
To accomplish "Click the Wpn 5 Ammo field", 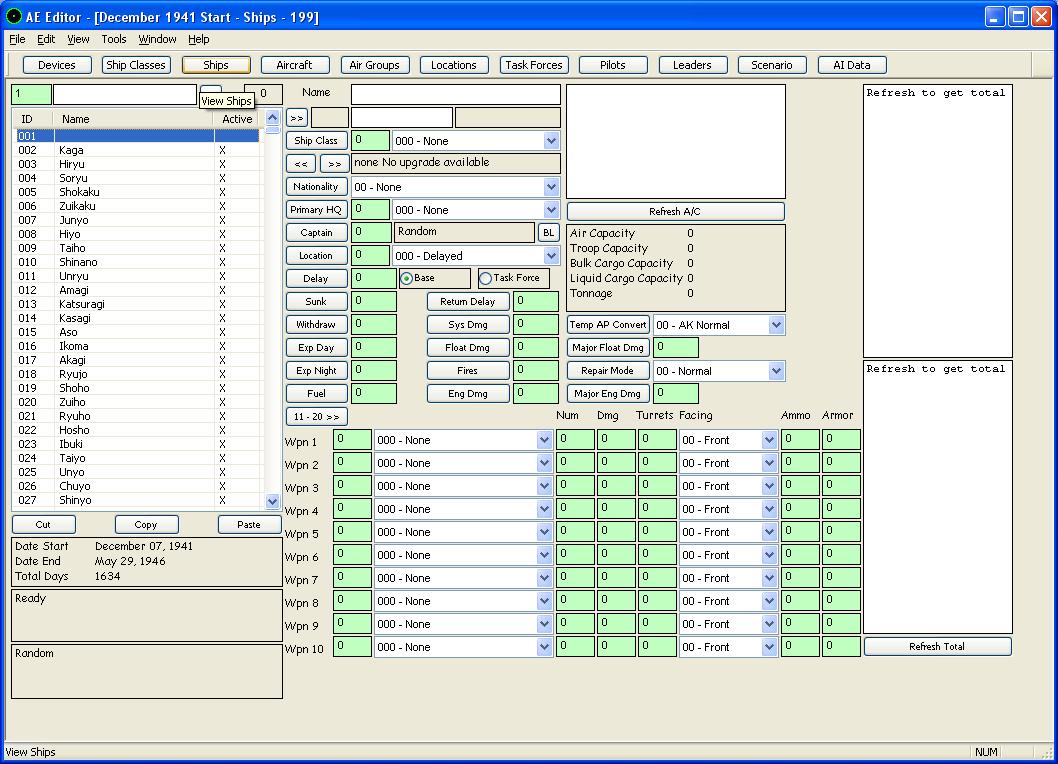I will coord(800,532).
